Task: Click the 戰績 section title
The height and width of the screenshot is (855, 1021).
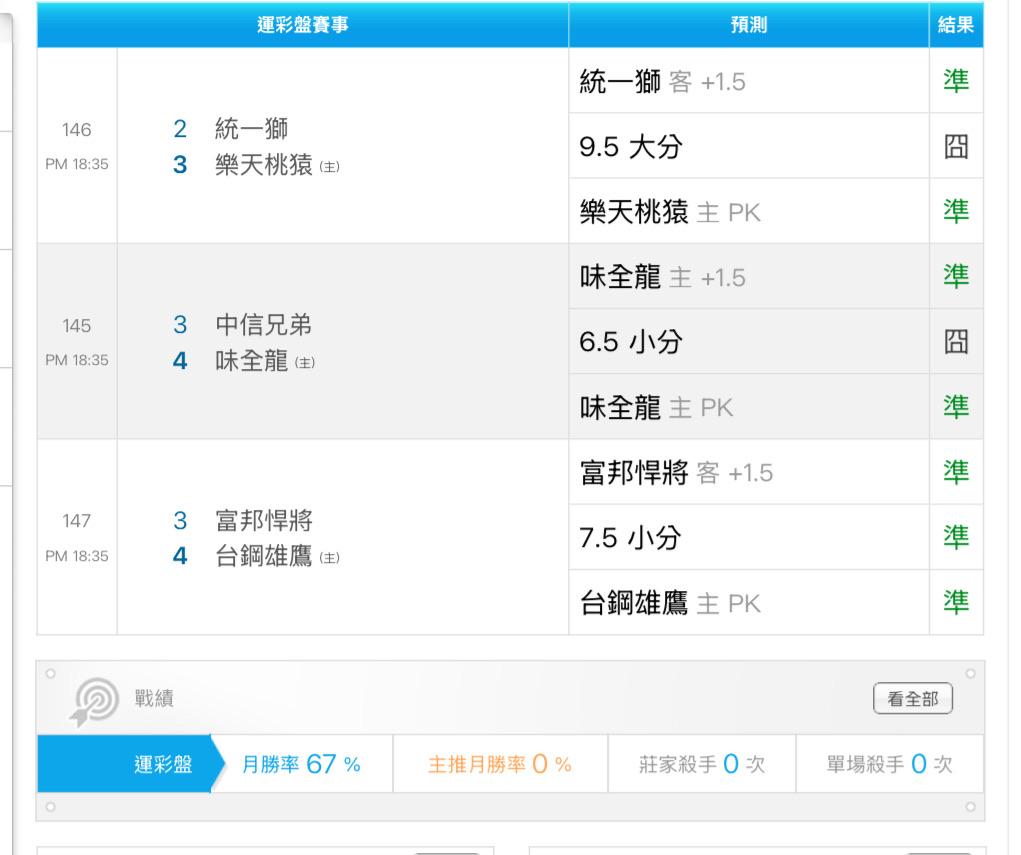Action: [x=154, y=699]
